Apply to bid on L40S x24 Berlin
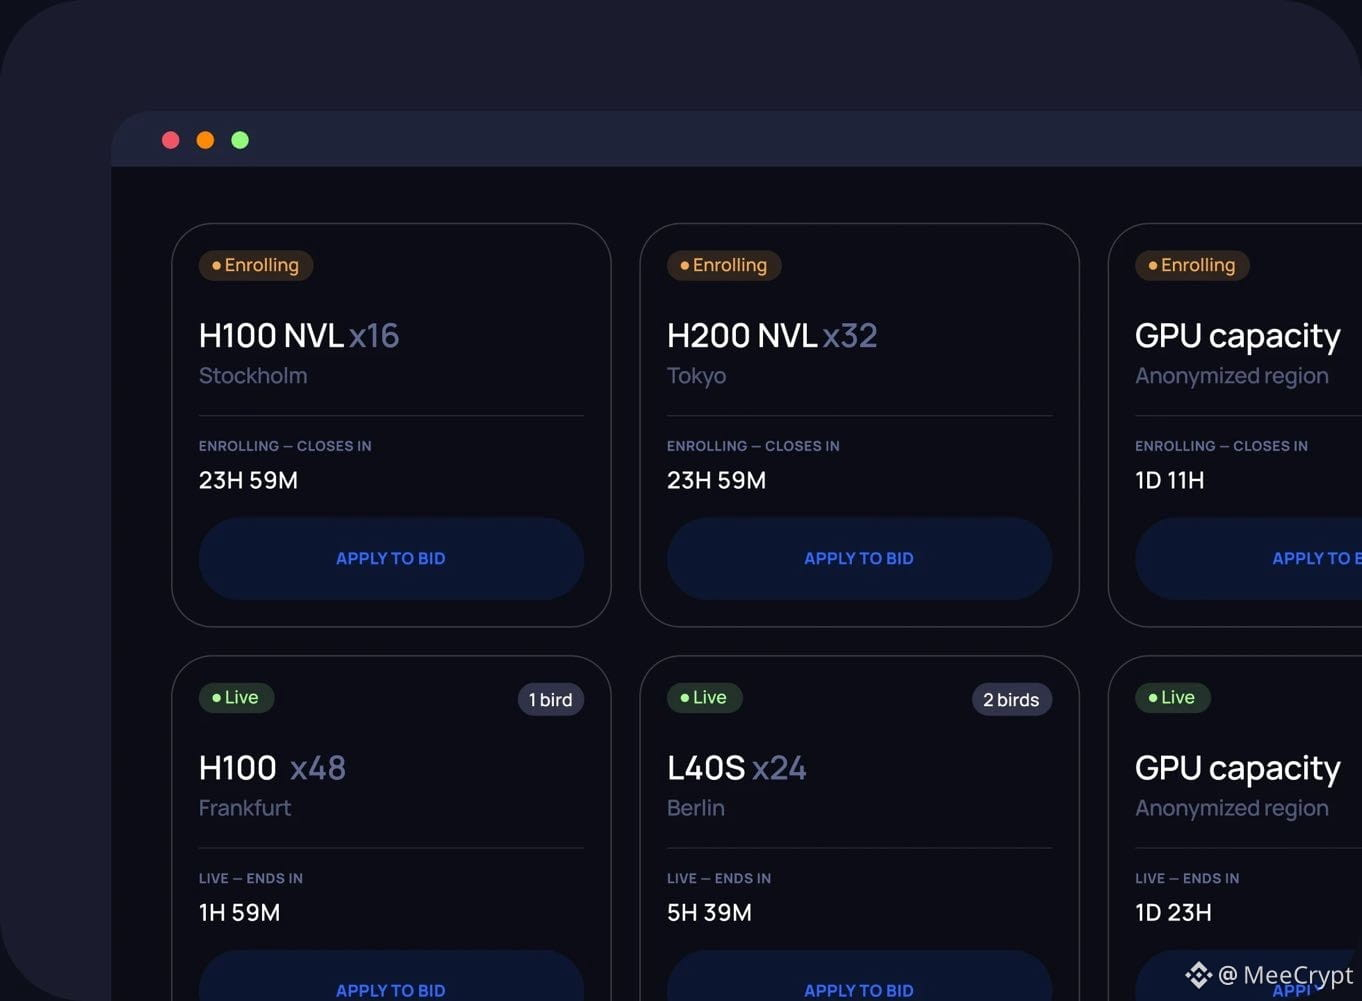The image size is (1362, 1001). 859,976
